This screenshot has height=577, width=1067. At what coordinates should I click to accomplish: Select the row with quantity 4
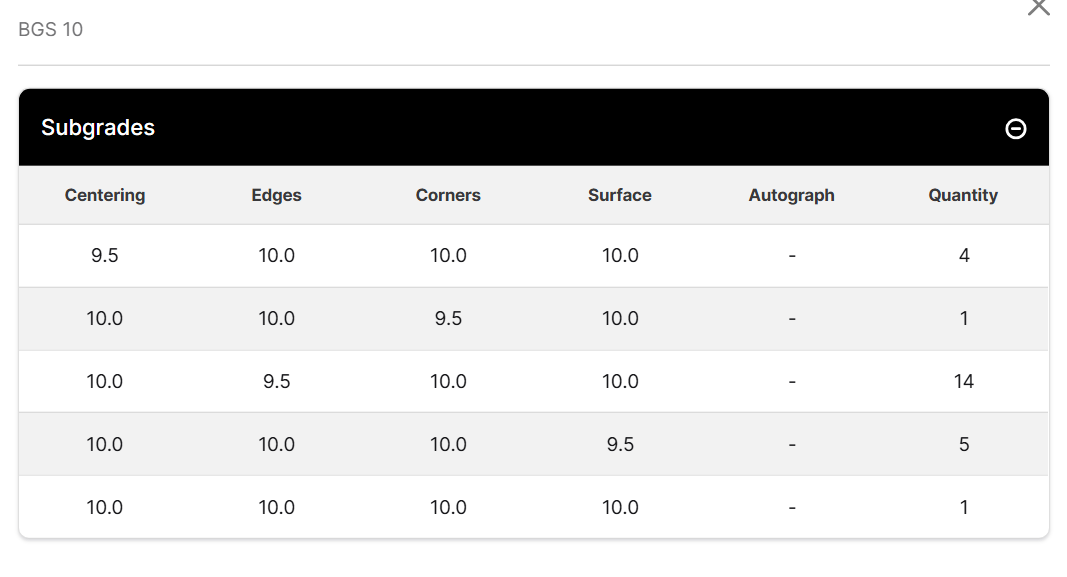click(534, 256)
